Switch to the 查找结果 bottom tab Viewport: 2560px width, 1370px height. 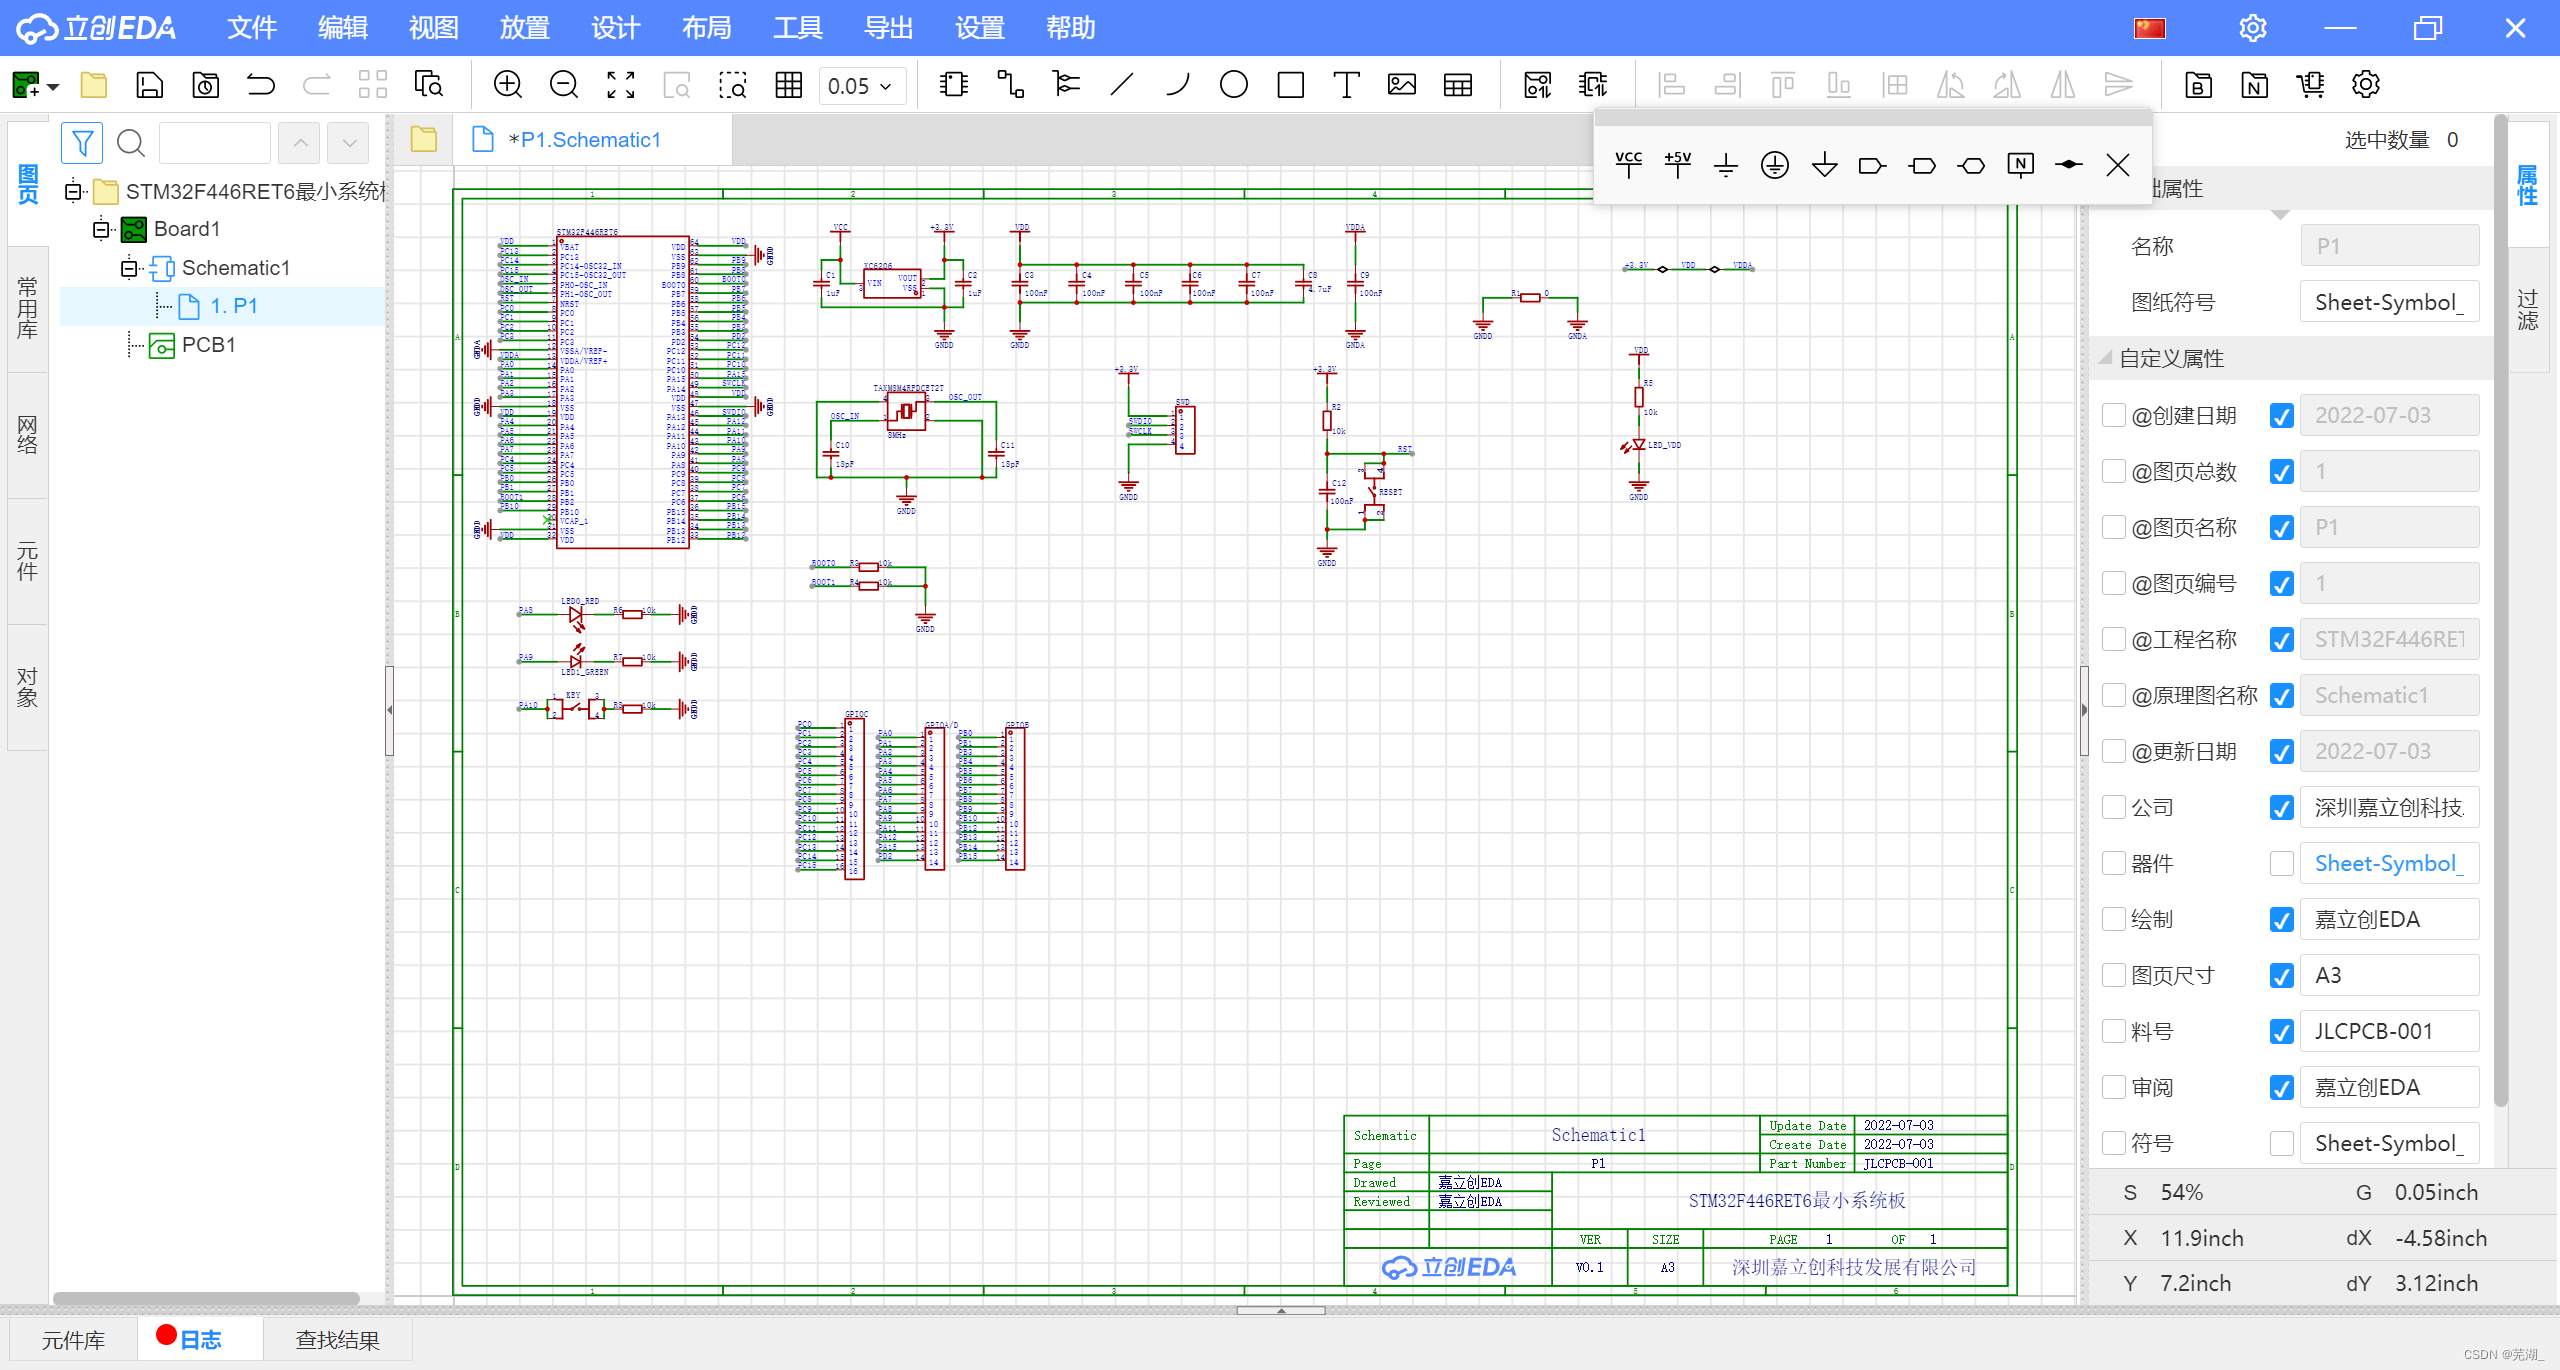tap(338, 1340)
